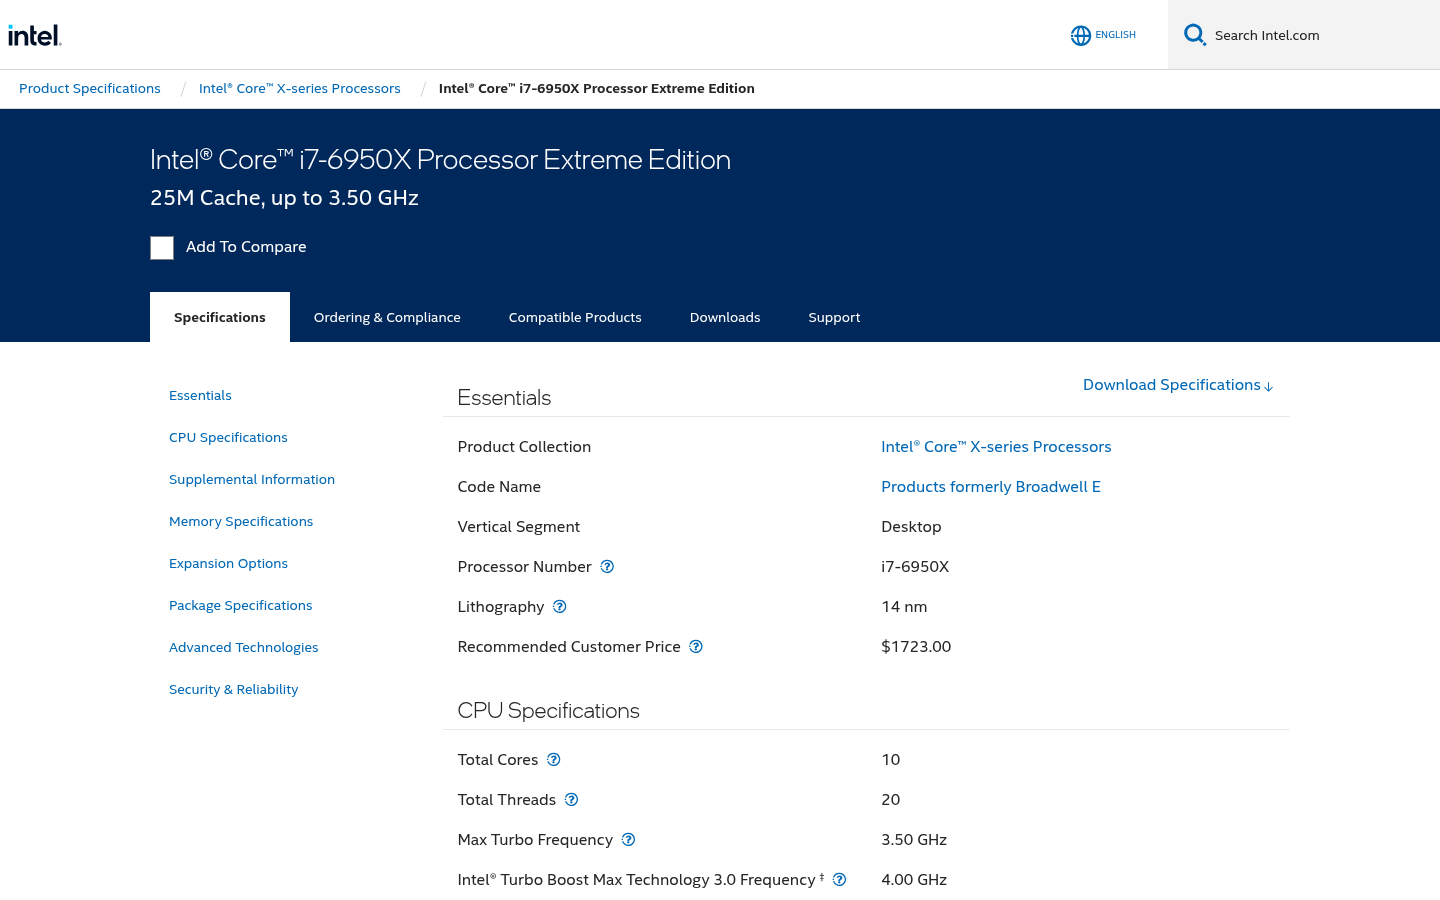This screenshot has height=900, width=1440.
Task: Click the Code Name label
Action: click(x=499, y=487)
